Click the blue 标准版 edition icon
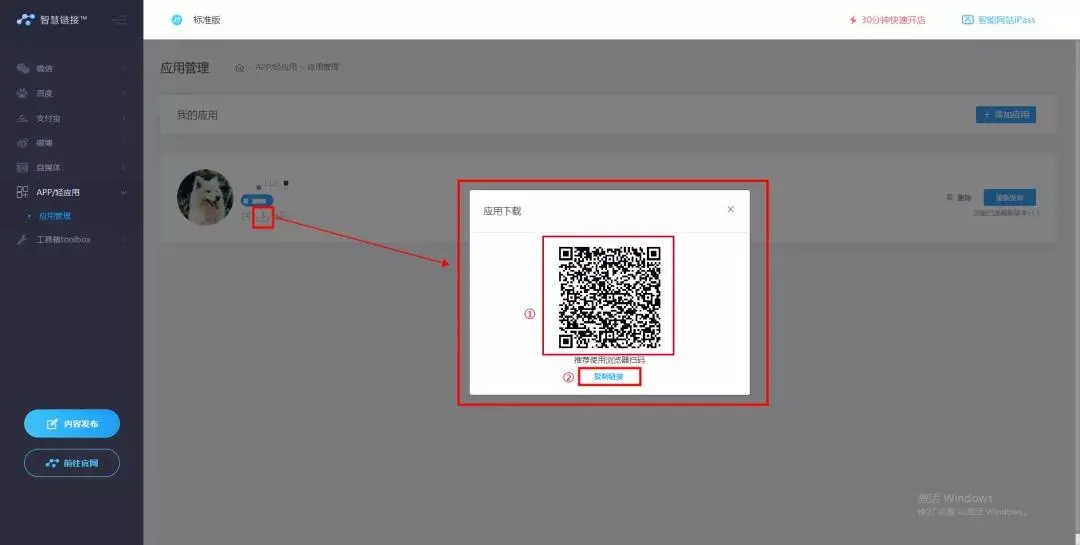 point(177,19)
